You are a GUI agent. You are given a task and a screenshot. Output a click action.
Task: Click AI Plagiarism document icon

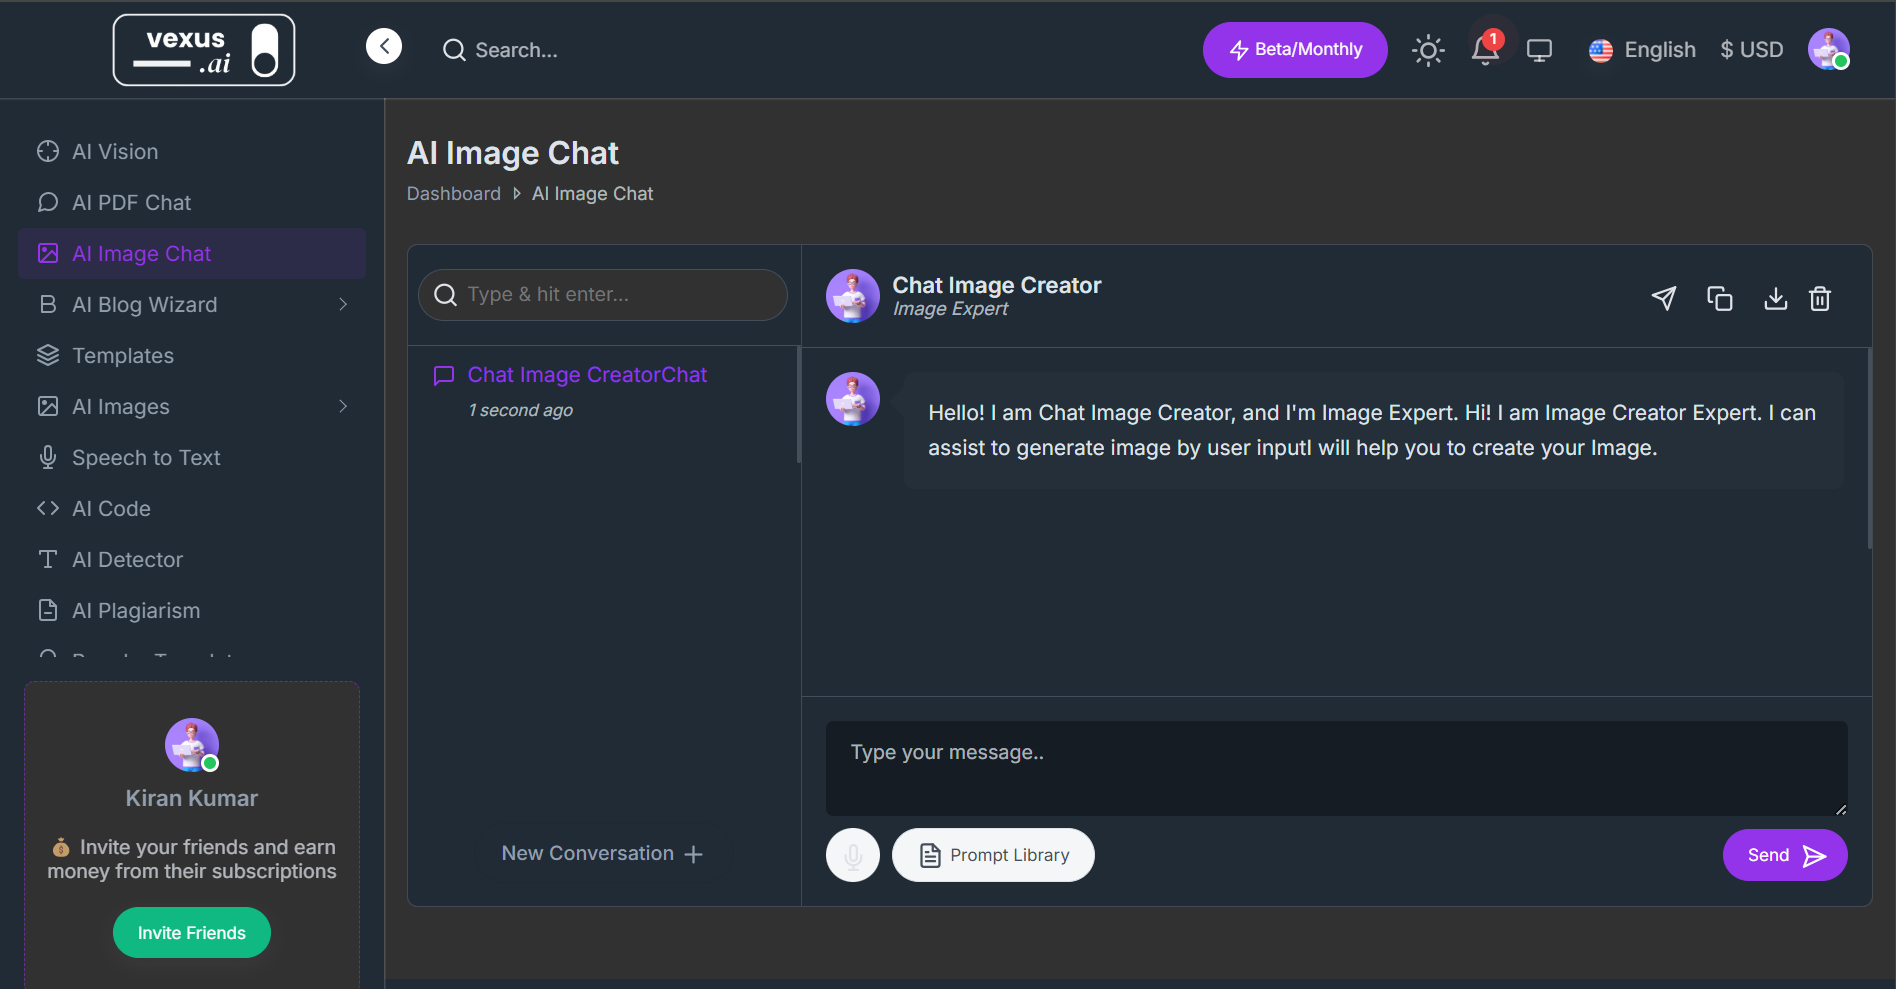(48, 610)
